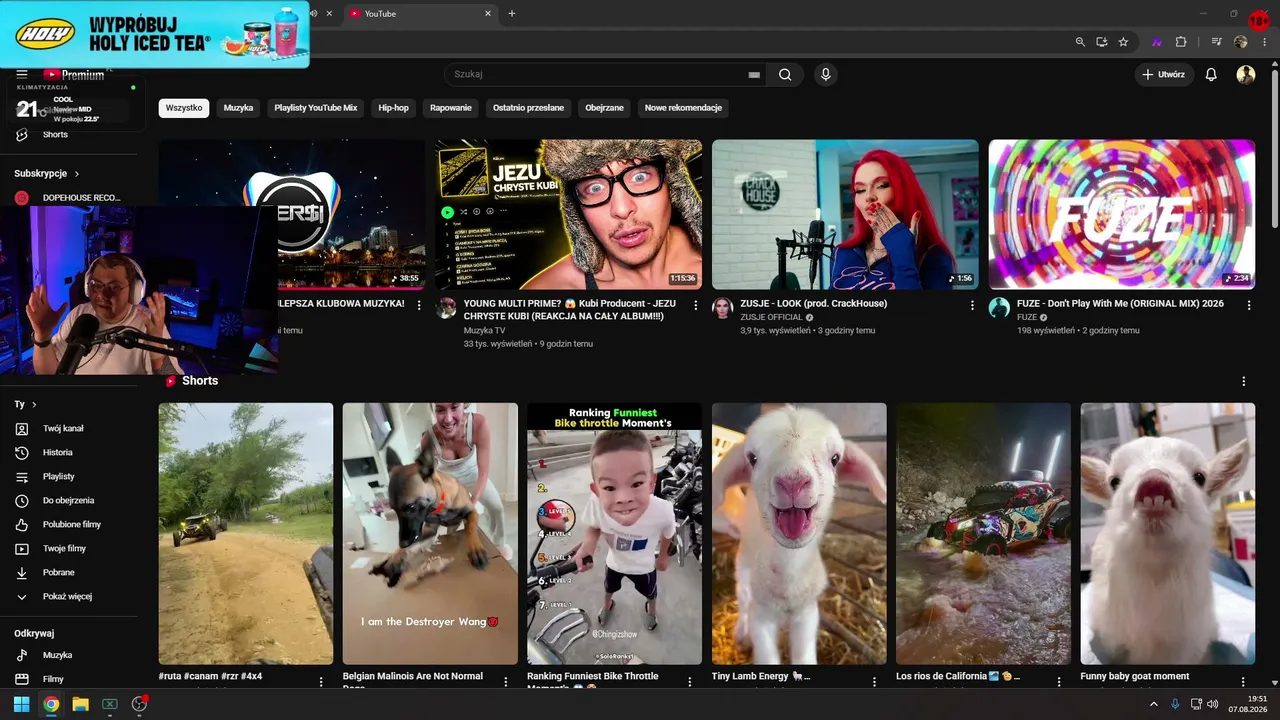Open options for YOUNG MULTI PRIME video
The width and height of the screenshot is (1280, 720).
tap(696, 305)
